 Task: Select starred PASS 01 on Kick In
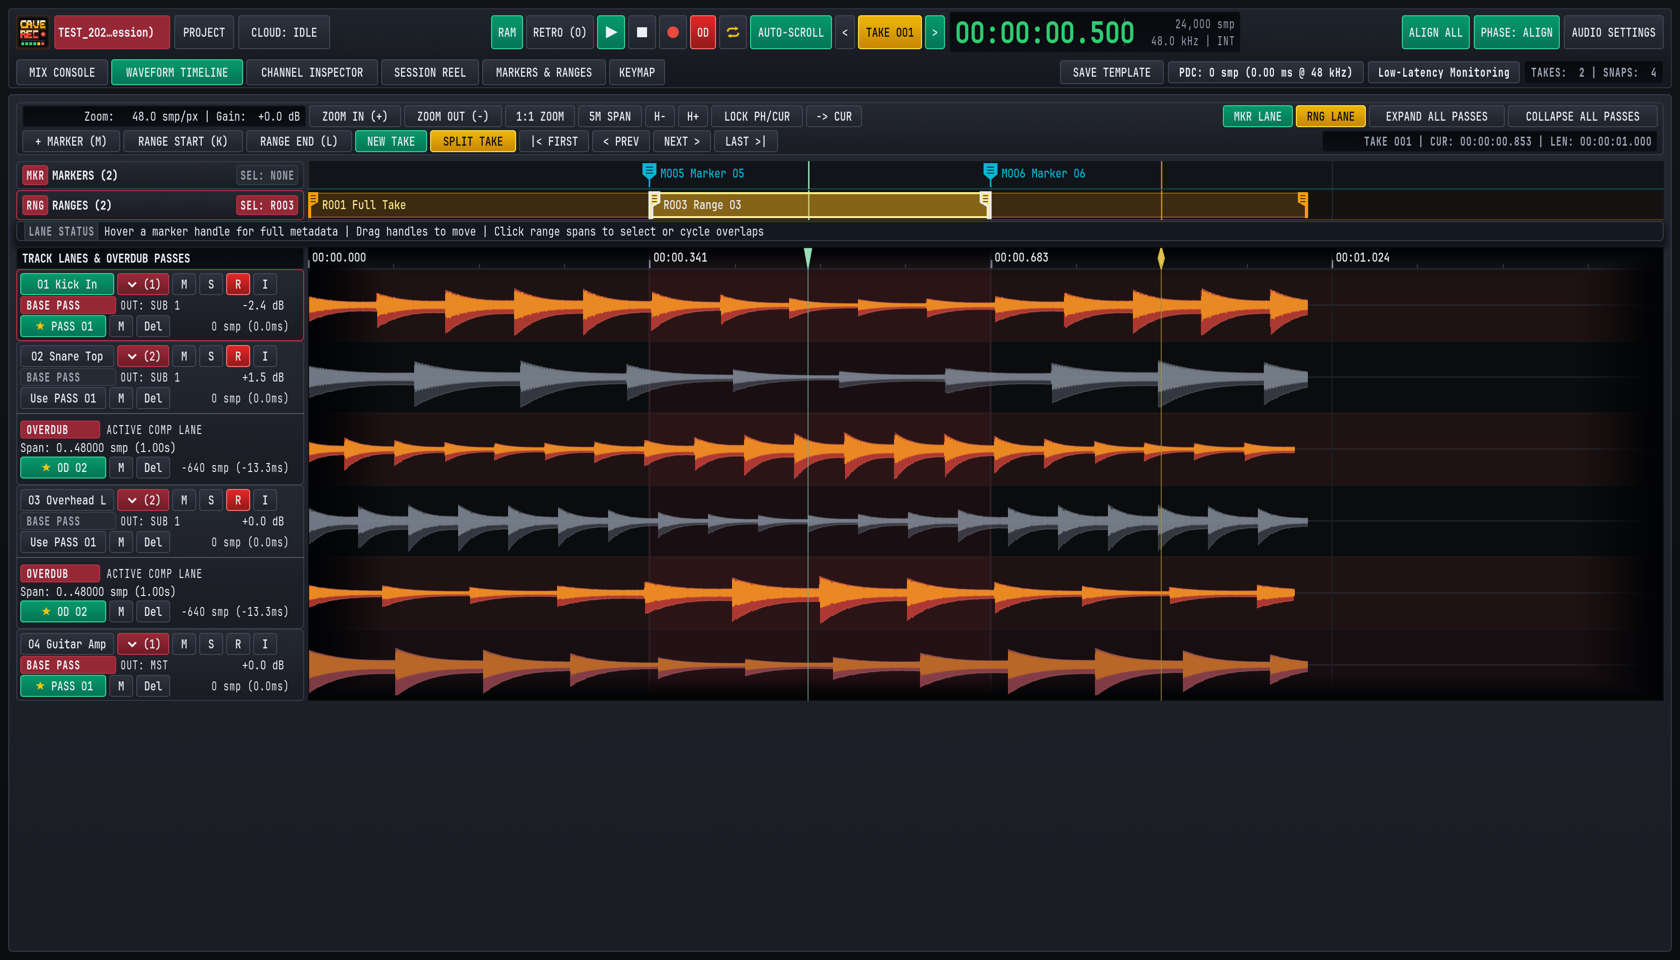coord(63,326)
